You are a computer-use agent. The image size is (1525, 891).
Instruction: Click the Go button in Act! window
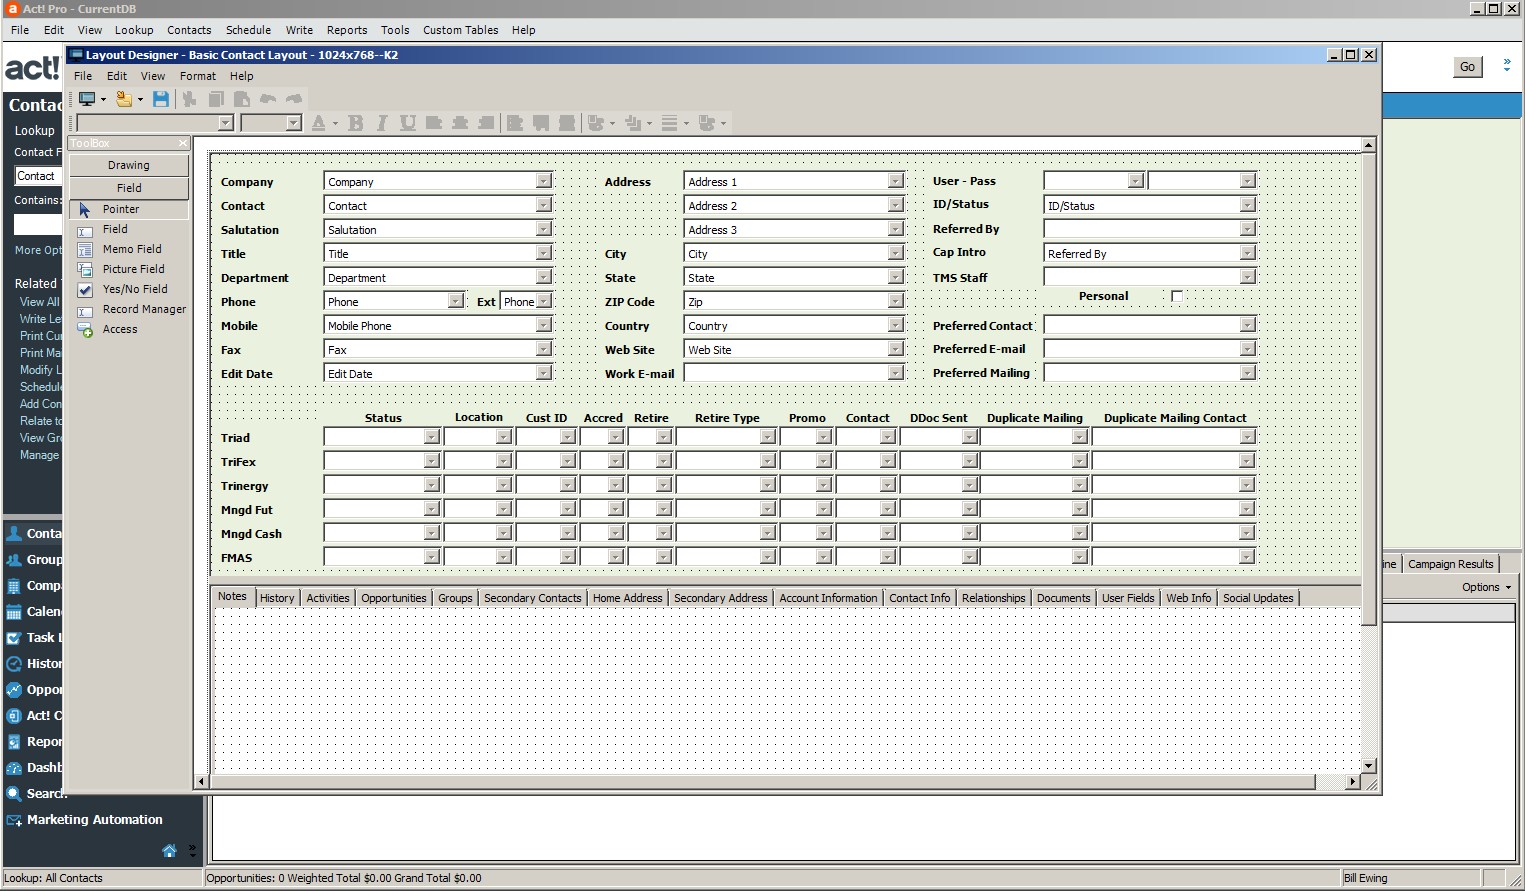click(1467, 67)
